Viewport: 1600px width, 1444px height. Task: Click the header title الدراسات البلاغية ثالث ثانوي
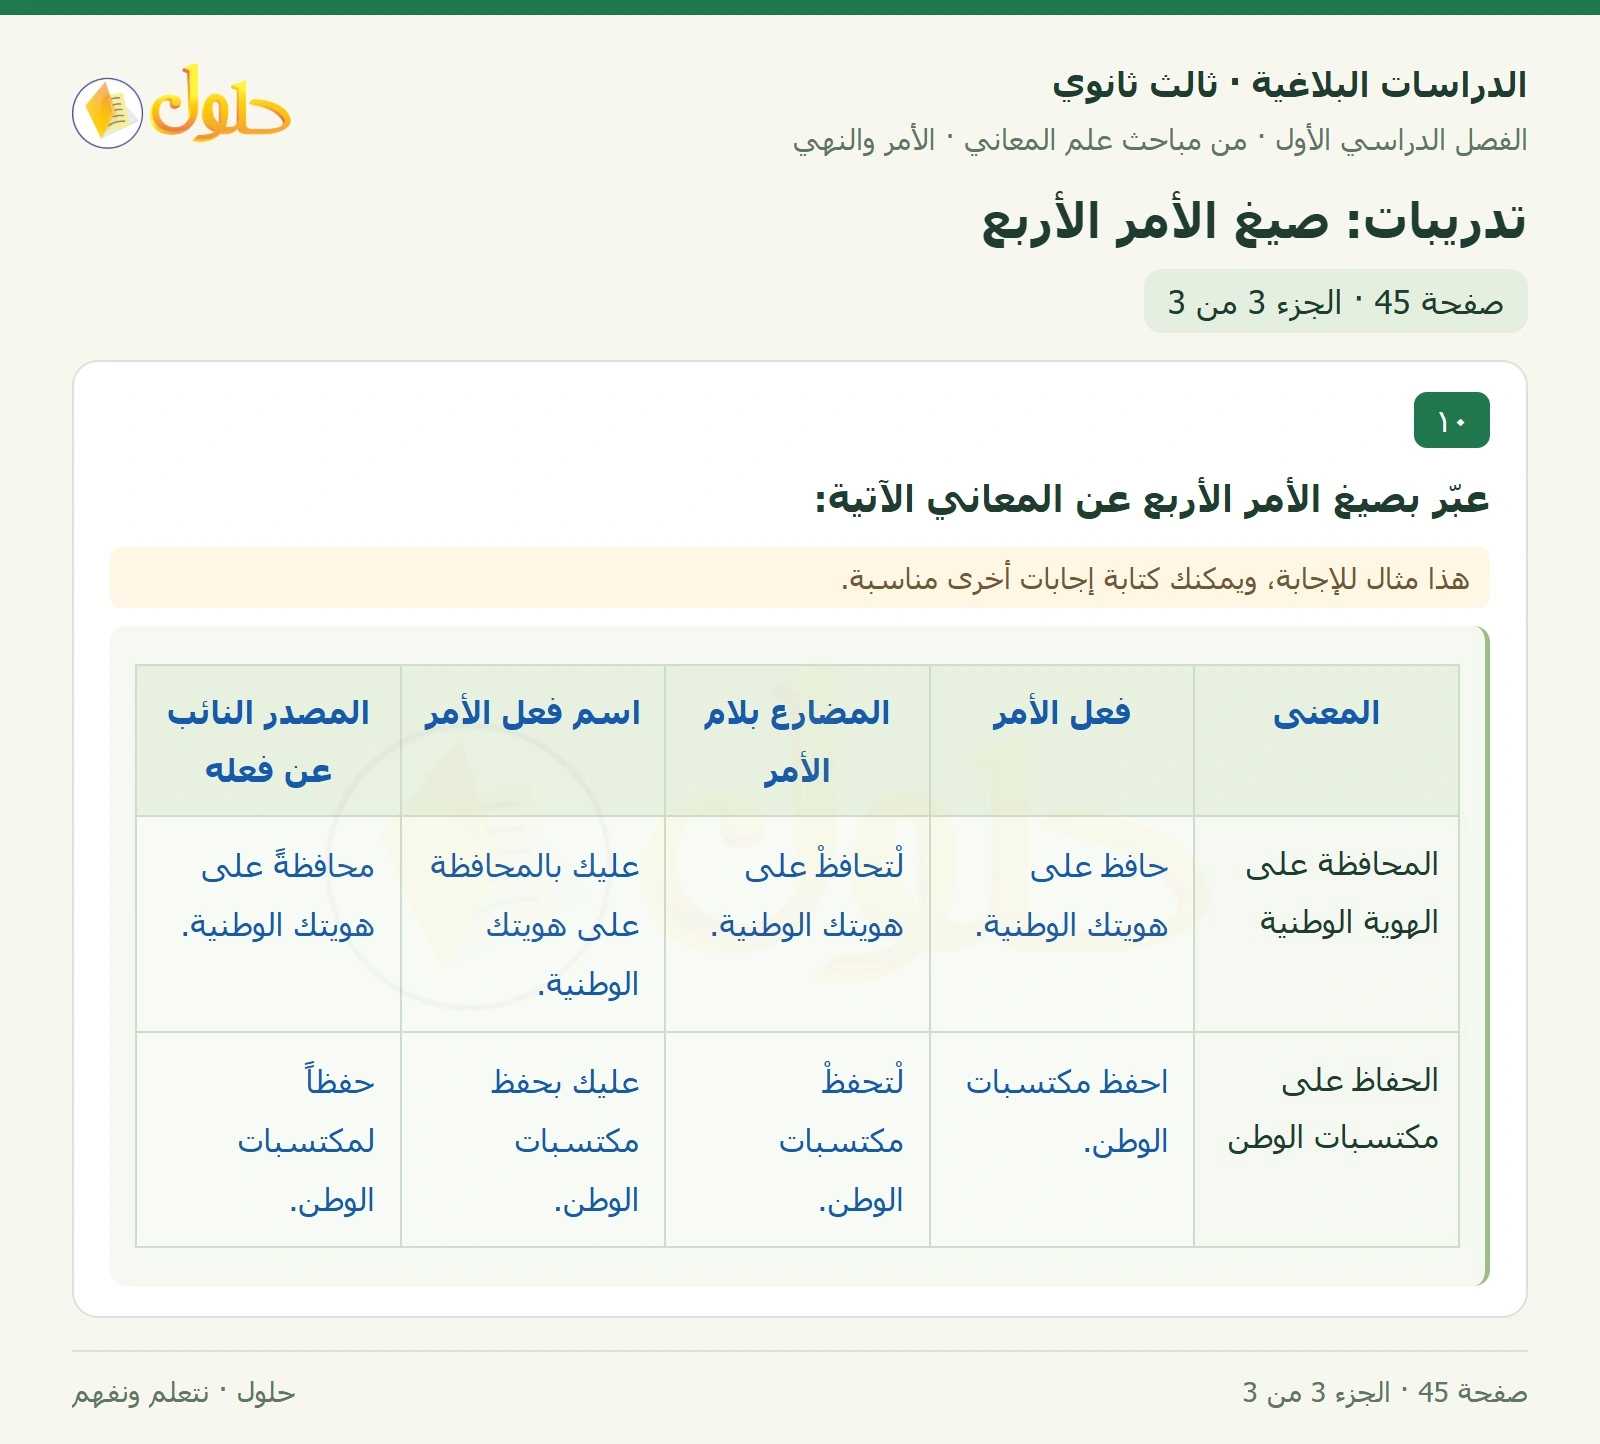click(x=1289, y=85)
